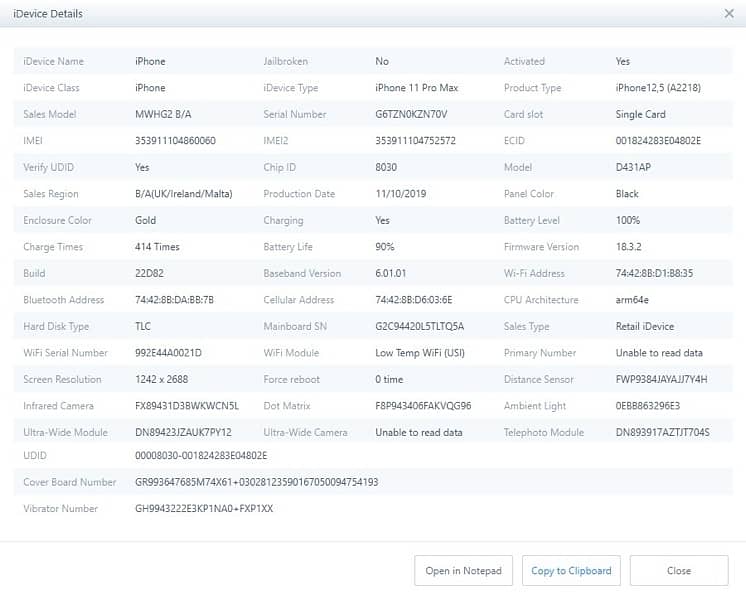
Task: Click enclosure color value Gold
Action: (x=145, y=220)
